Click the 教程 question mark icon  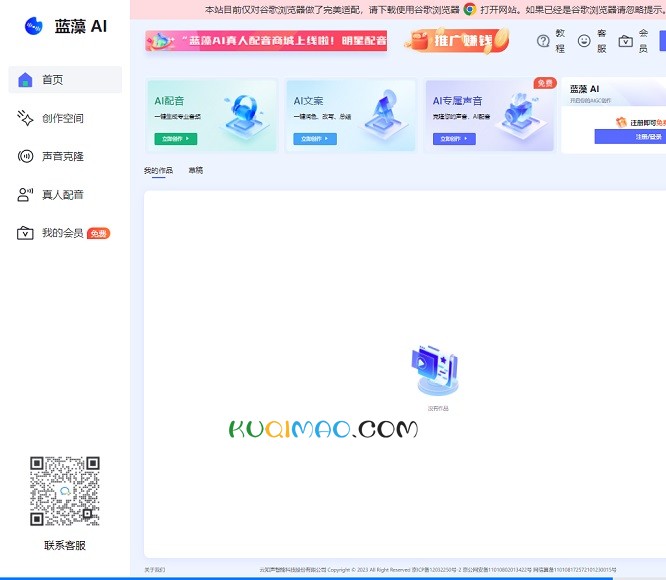[543, 41]
